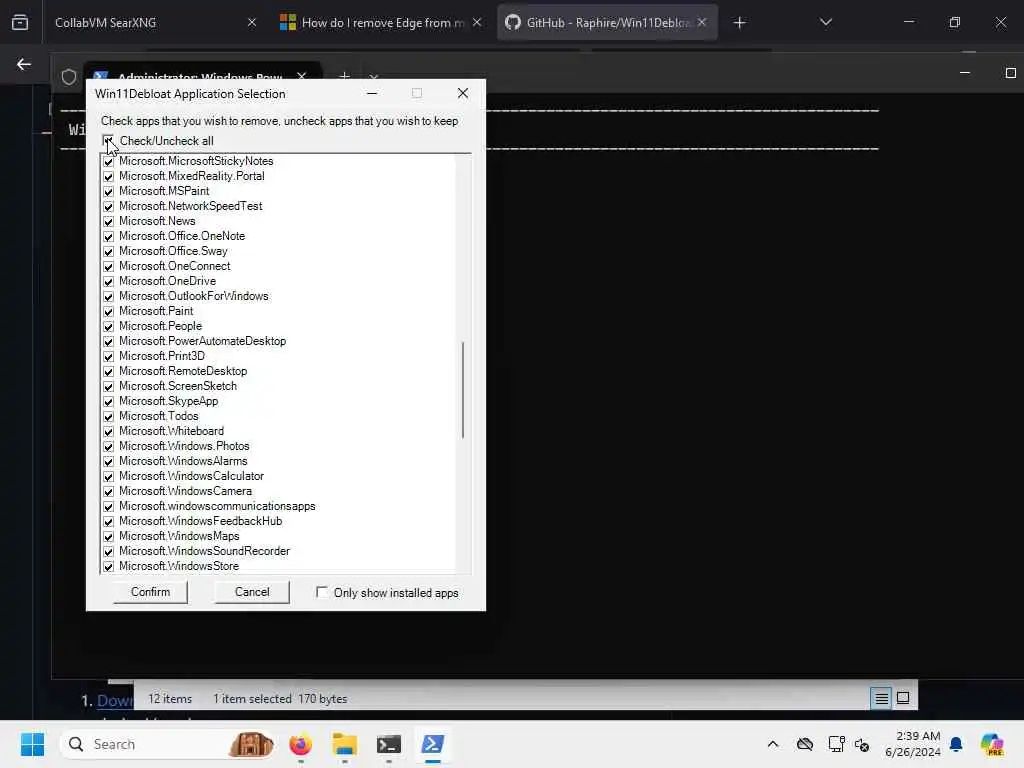
Task: Uncheck Microsoft.WindowsCalculator checkbox
Action: pyautogui.click(x=108, y=477)
